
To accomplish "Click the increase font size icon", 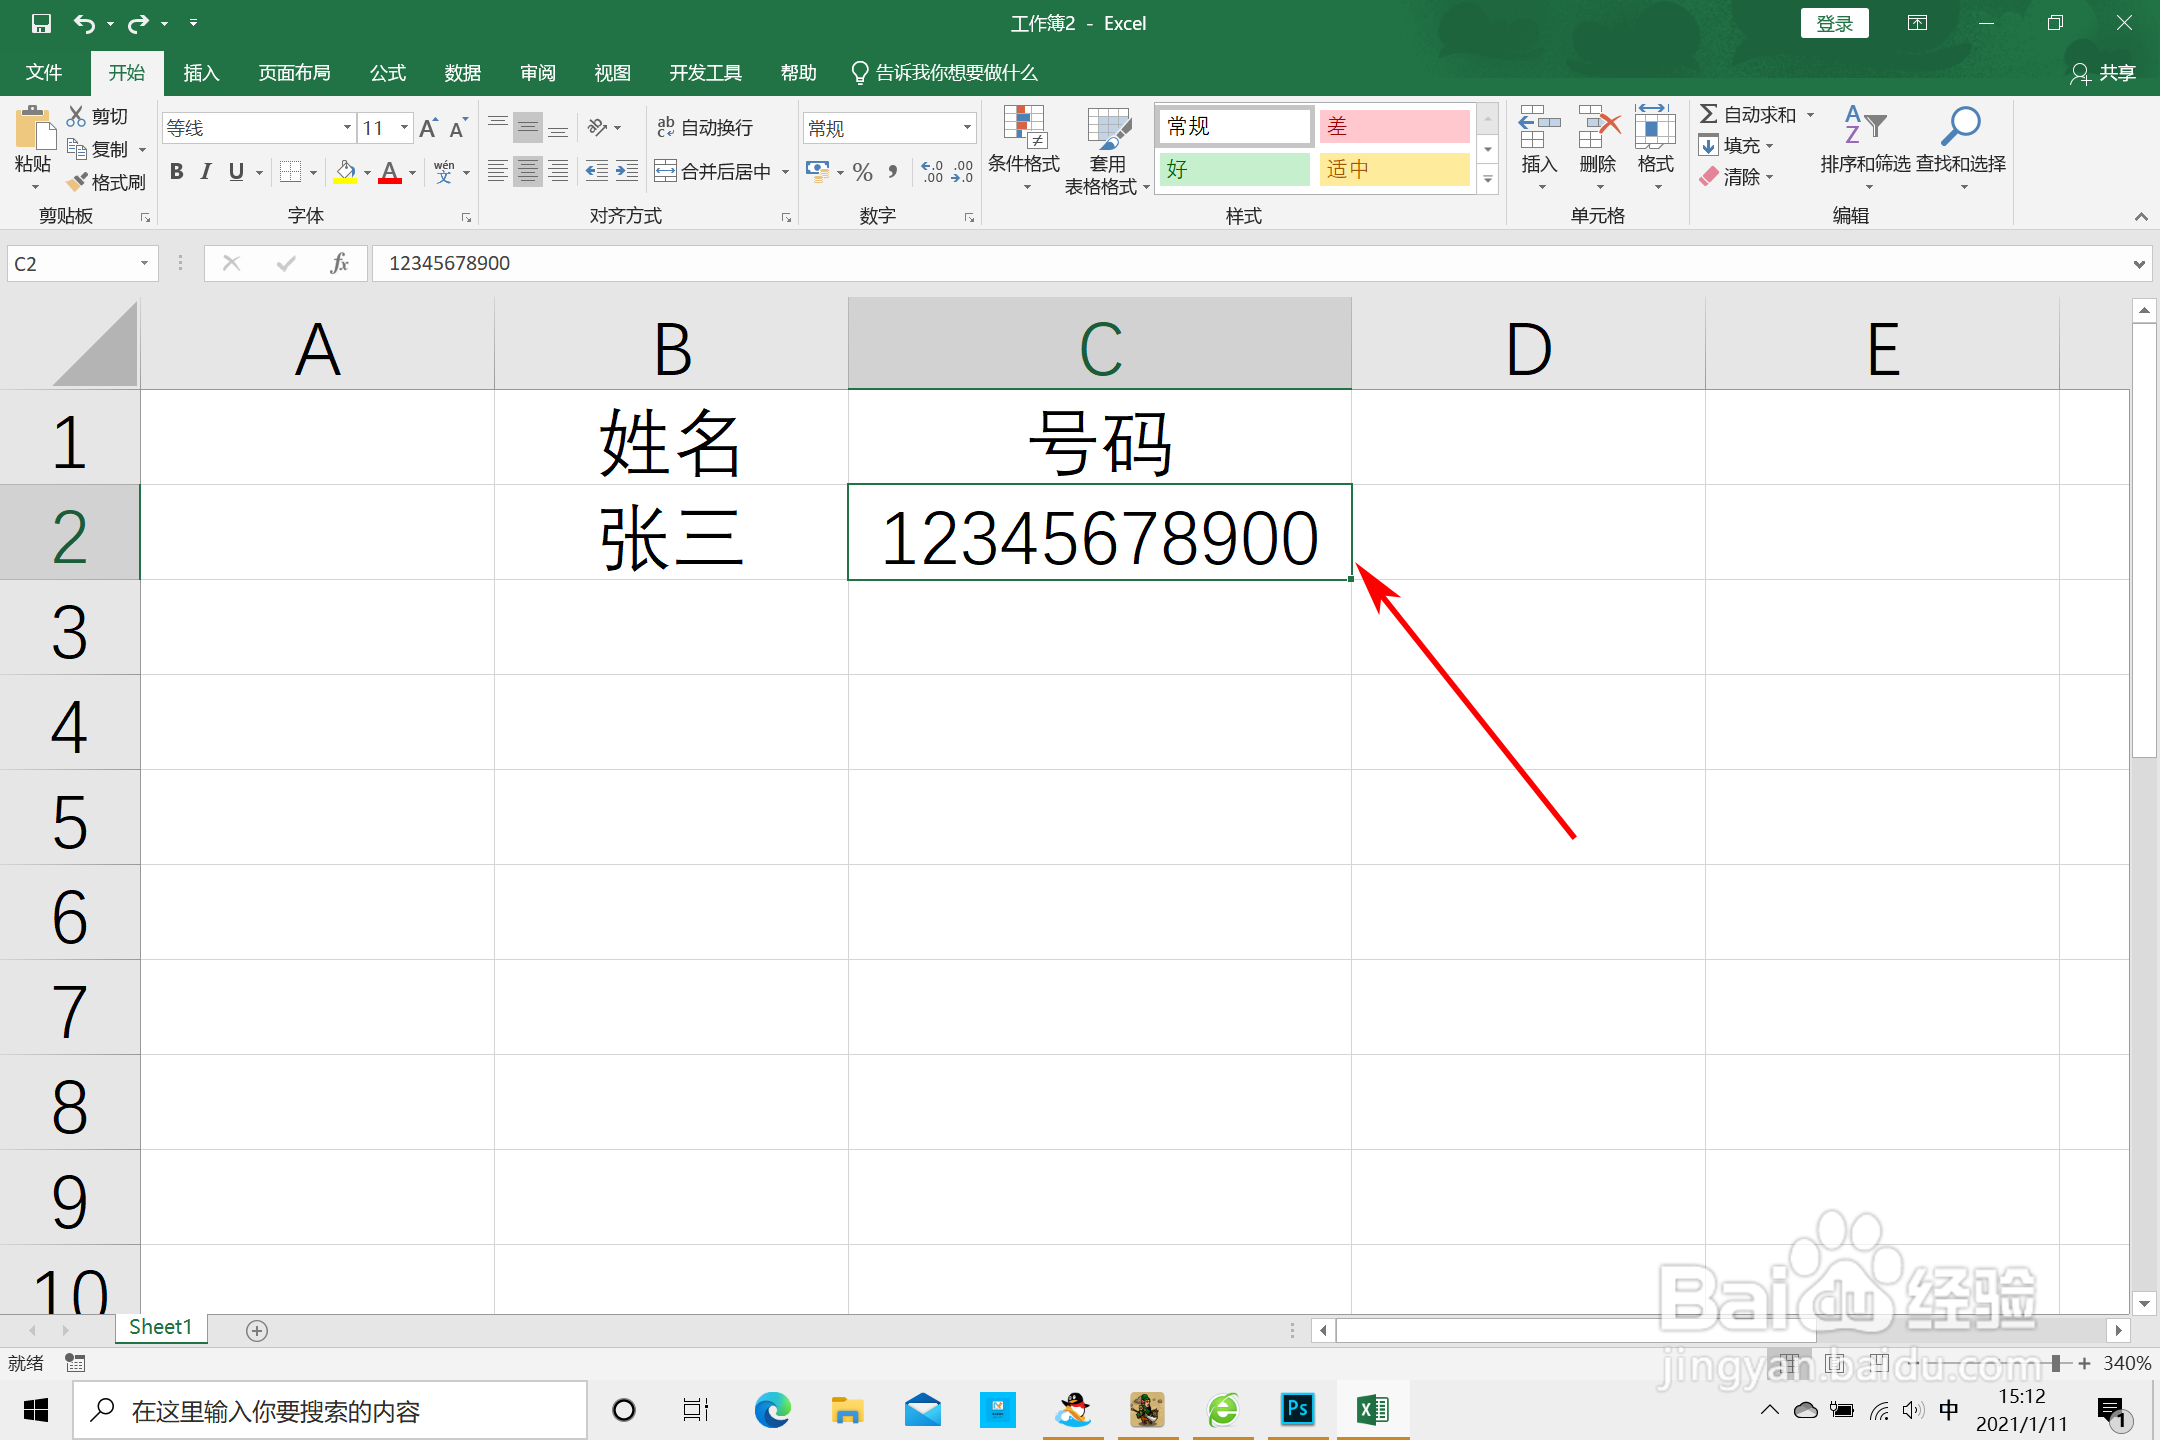I will coord(428,128).
